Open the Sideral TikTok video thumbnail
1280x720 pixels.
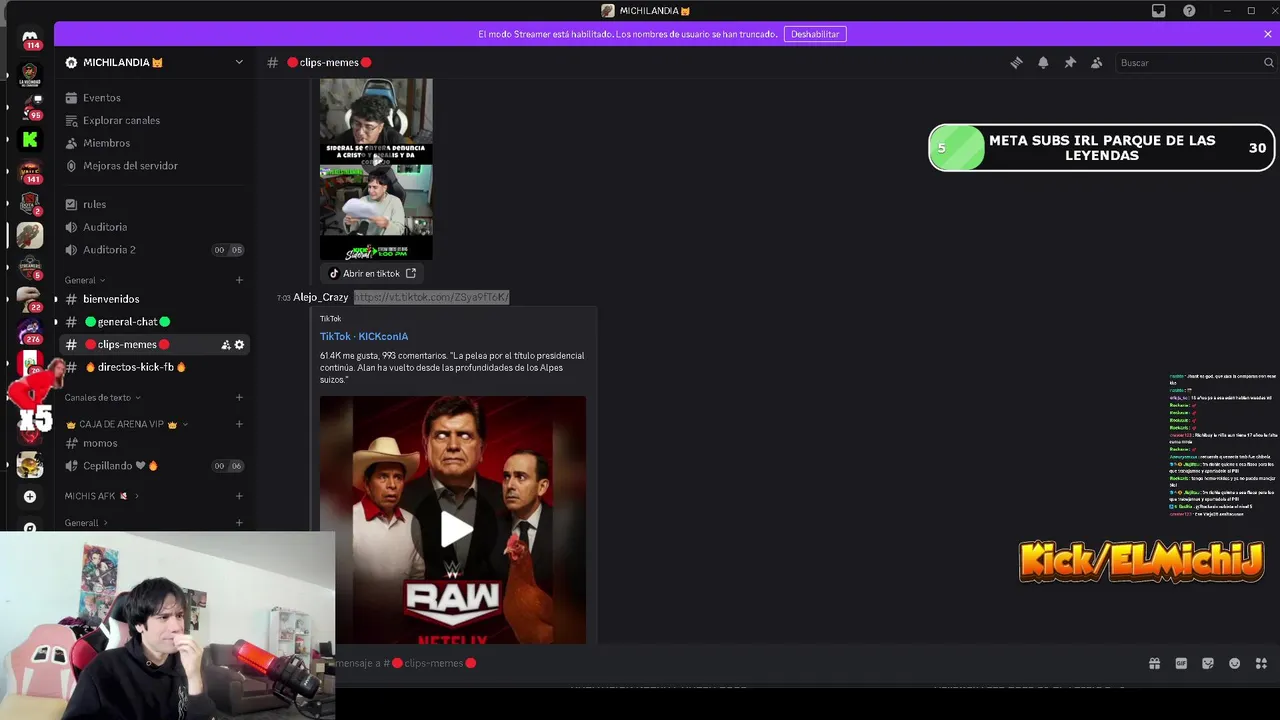[376, 170]
